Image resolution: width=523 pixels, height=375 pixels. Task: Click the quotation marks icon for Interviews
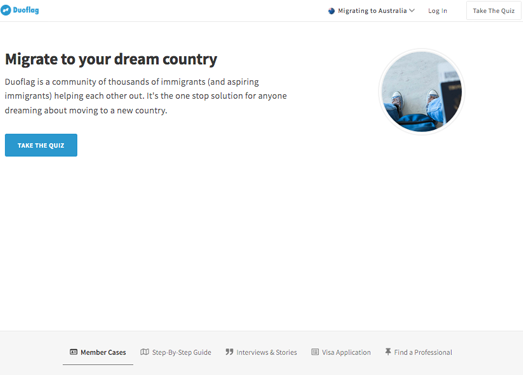[229, 352]
